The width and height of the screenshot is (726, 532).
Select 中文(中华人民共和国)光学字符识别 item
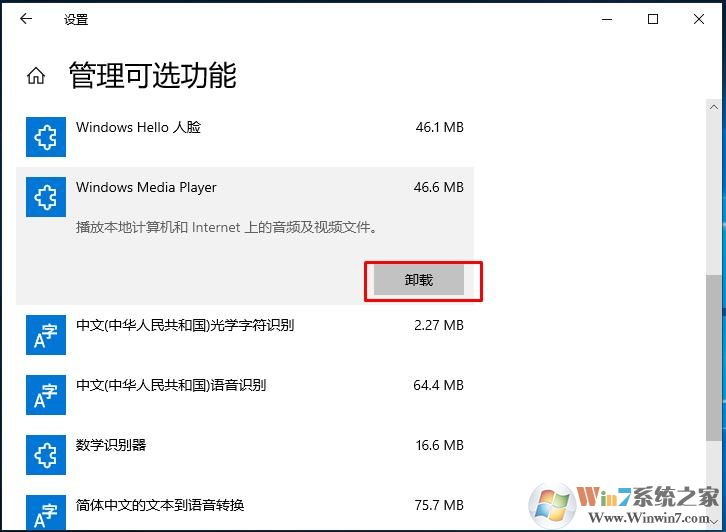185,325
